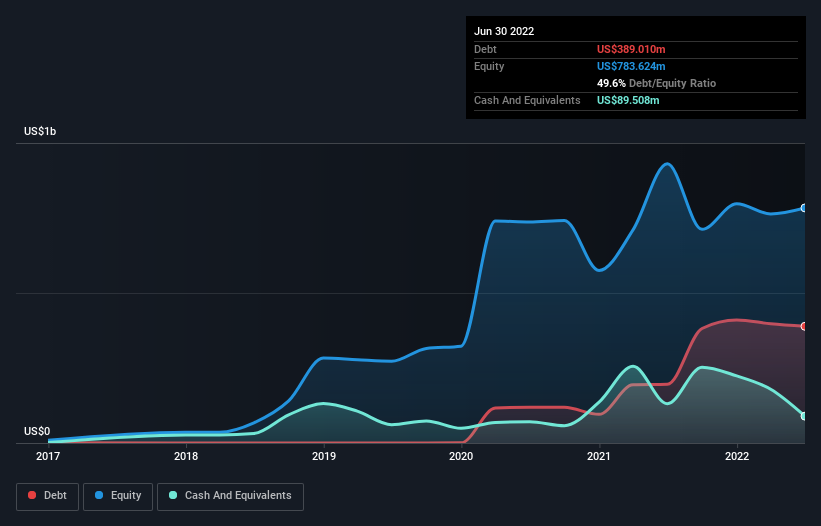This screenshot has height=526, width=821.
Task: Click the teal Cash legend dot
Action: tap(173, 495)
